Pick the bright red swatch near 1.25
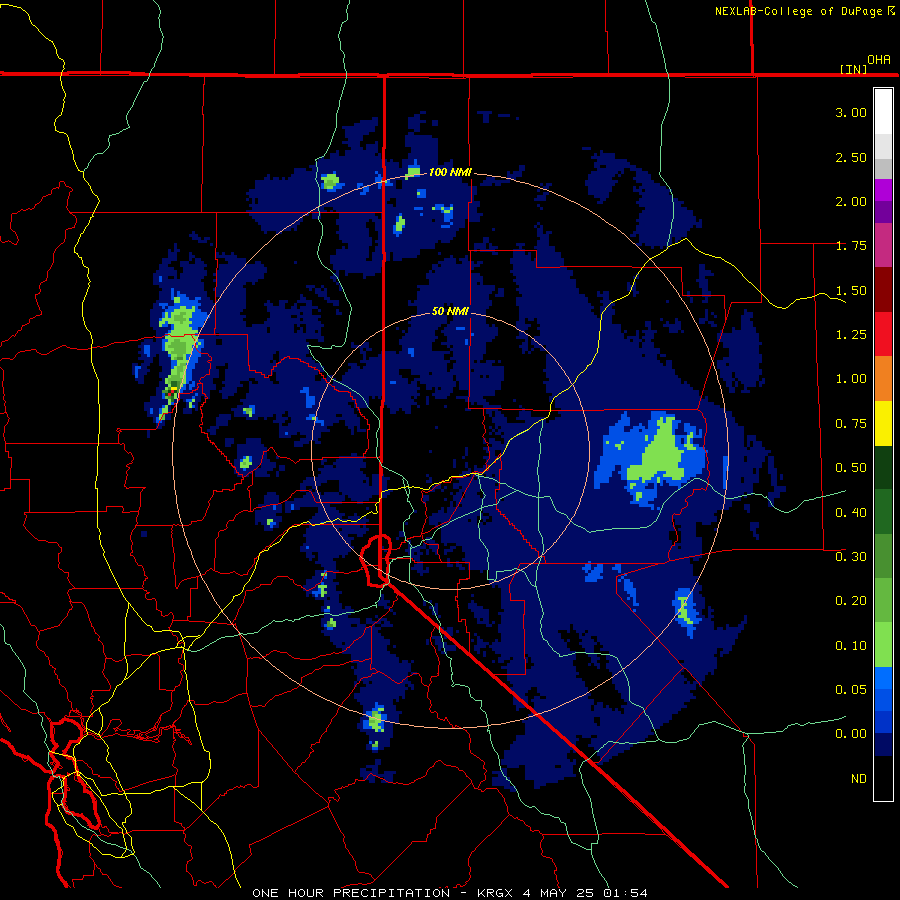The height and width of the screenshot is (900, 900). (883, 334)
